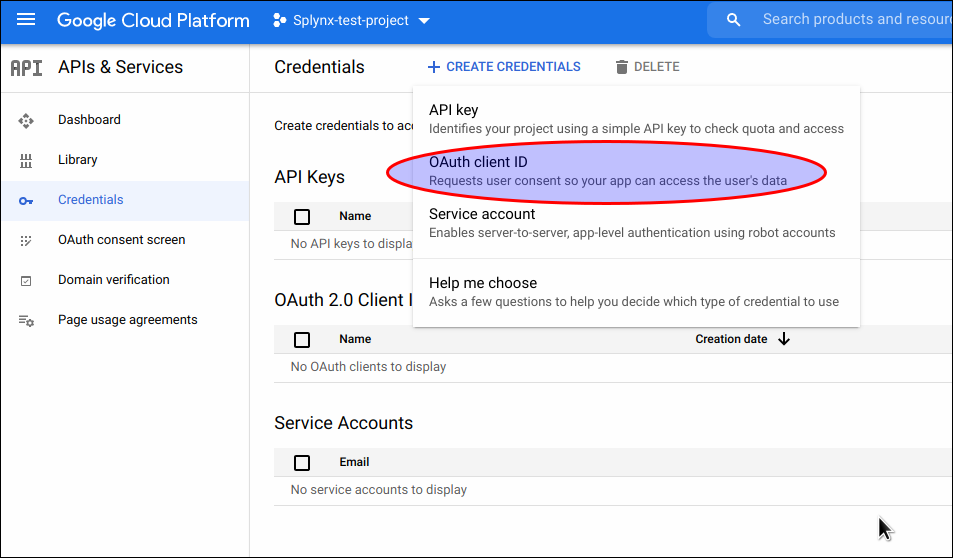Click the Domain verification icon

click(26, 281)
